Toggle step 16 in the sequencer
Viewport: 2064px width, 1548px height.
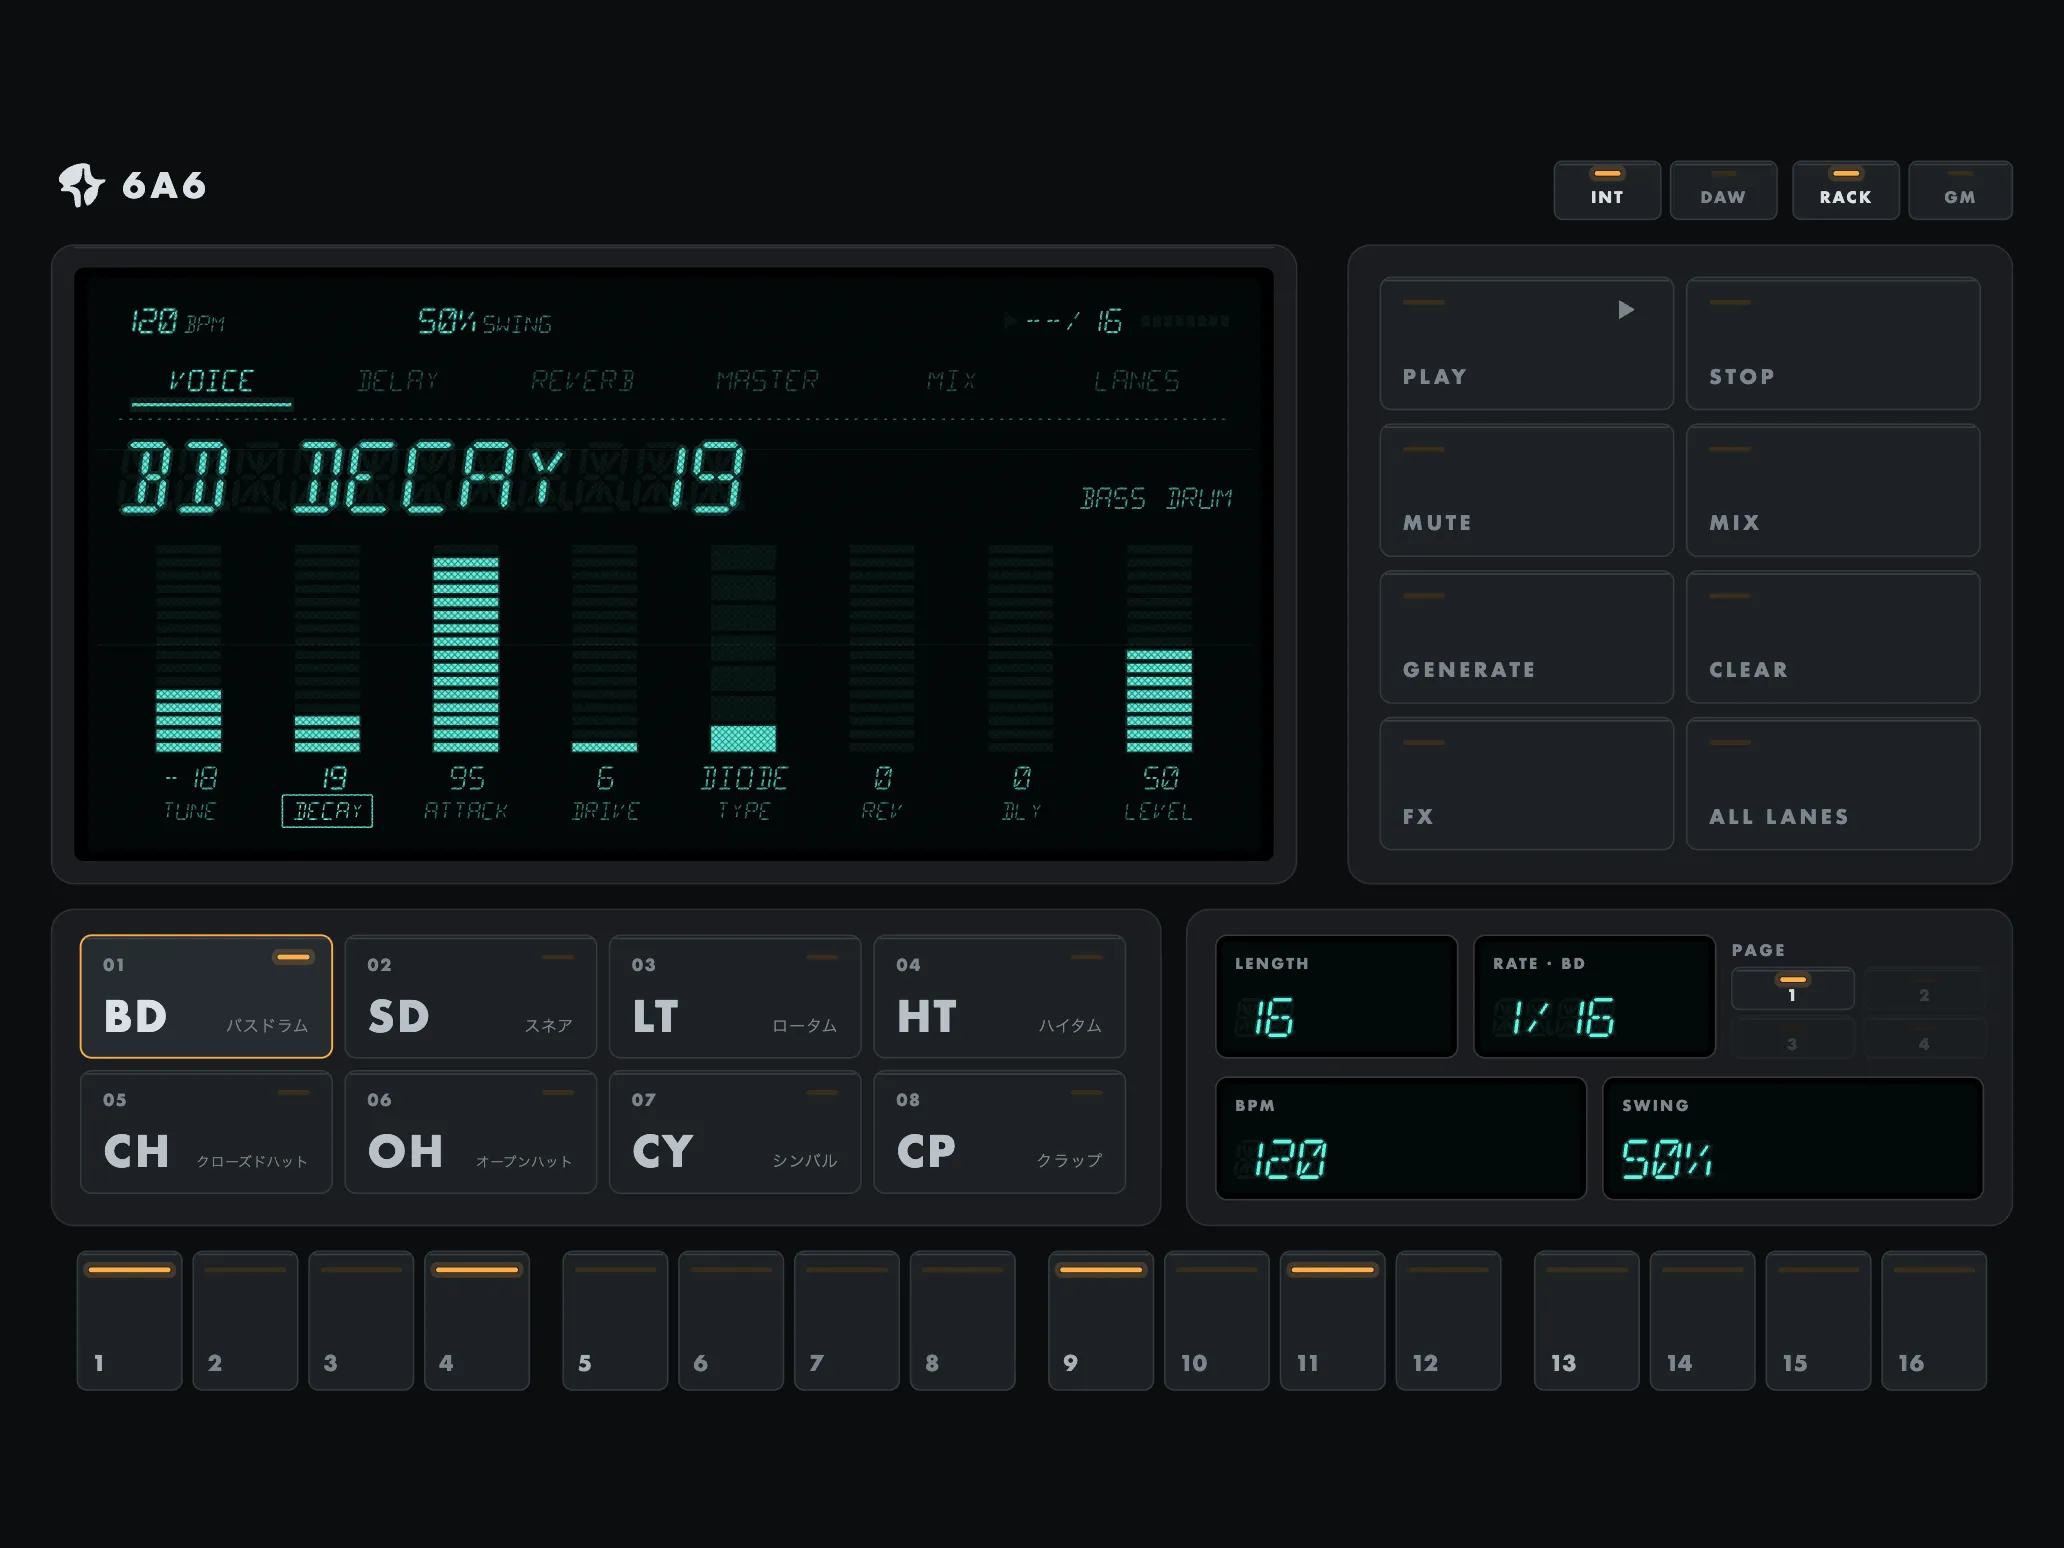[1934, 1320]
